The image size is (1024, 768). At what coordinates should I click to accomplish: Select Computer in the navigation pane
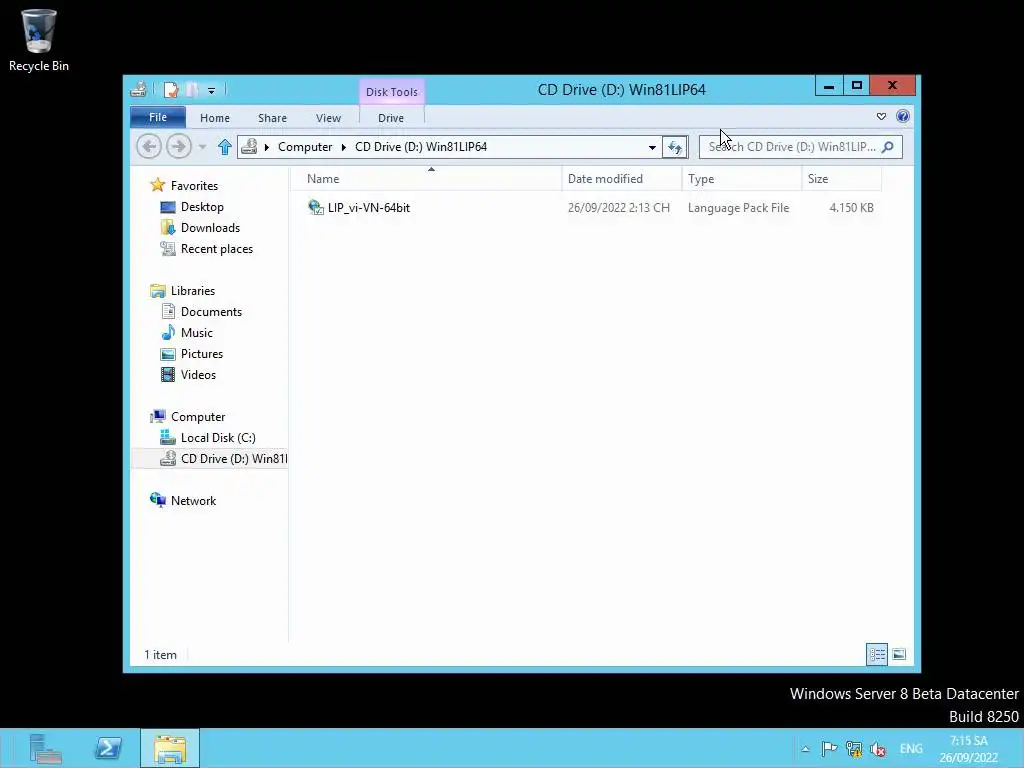(198, 417)
